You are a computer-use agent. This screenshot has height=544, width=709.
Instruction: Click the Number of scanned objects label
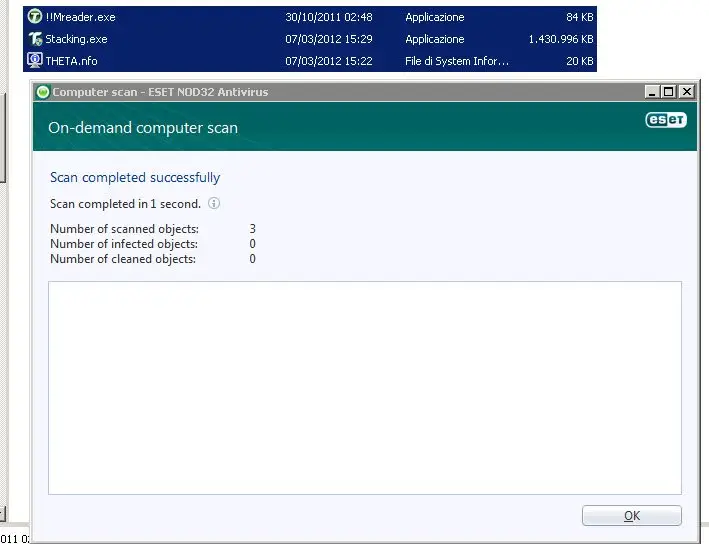124,229
